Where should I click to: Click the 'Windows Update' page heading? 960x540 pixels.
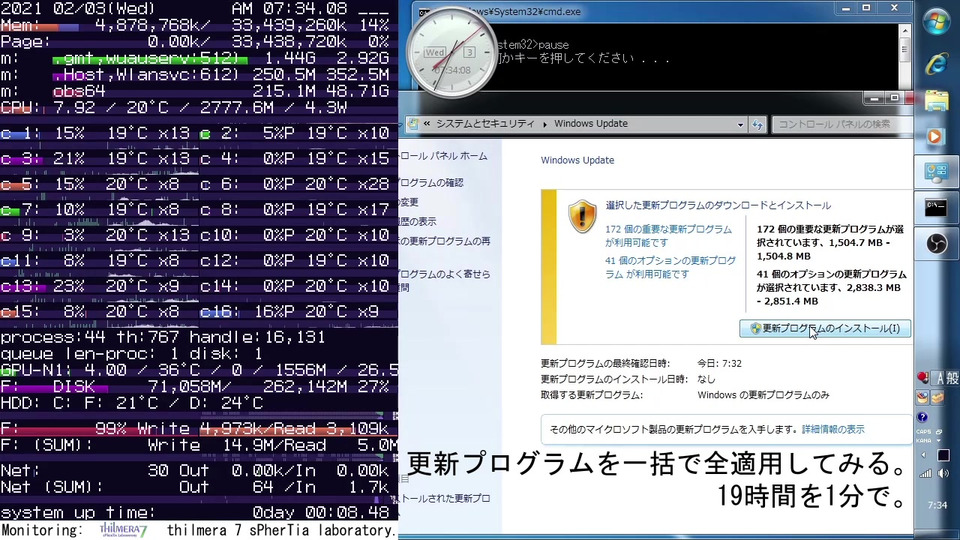pos(577,160)
